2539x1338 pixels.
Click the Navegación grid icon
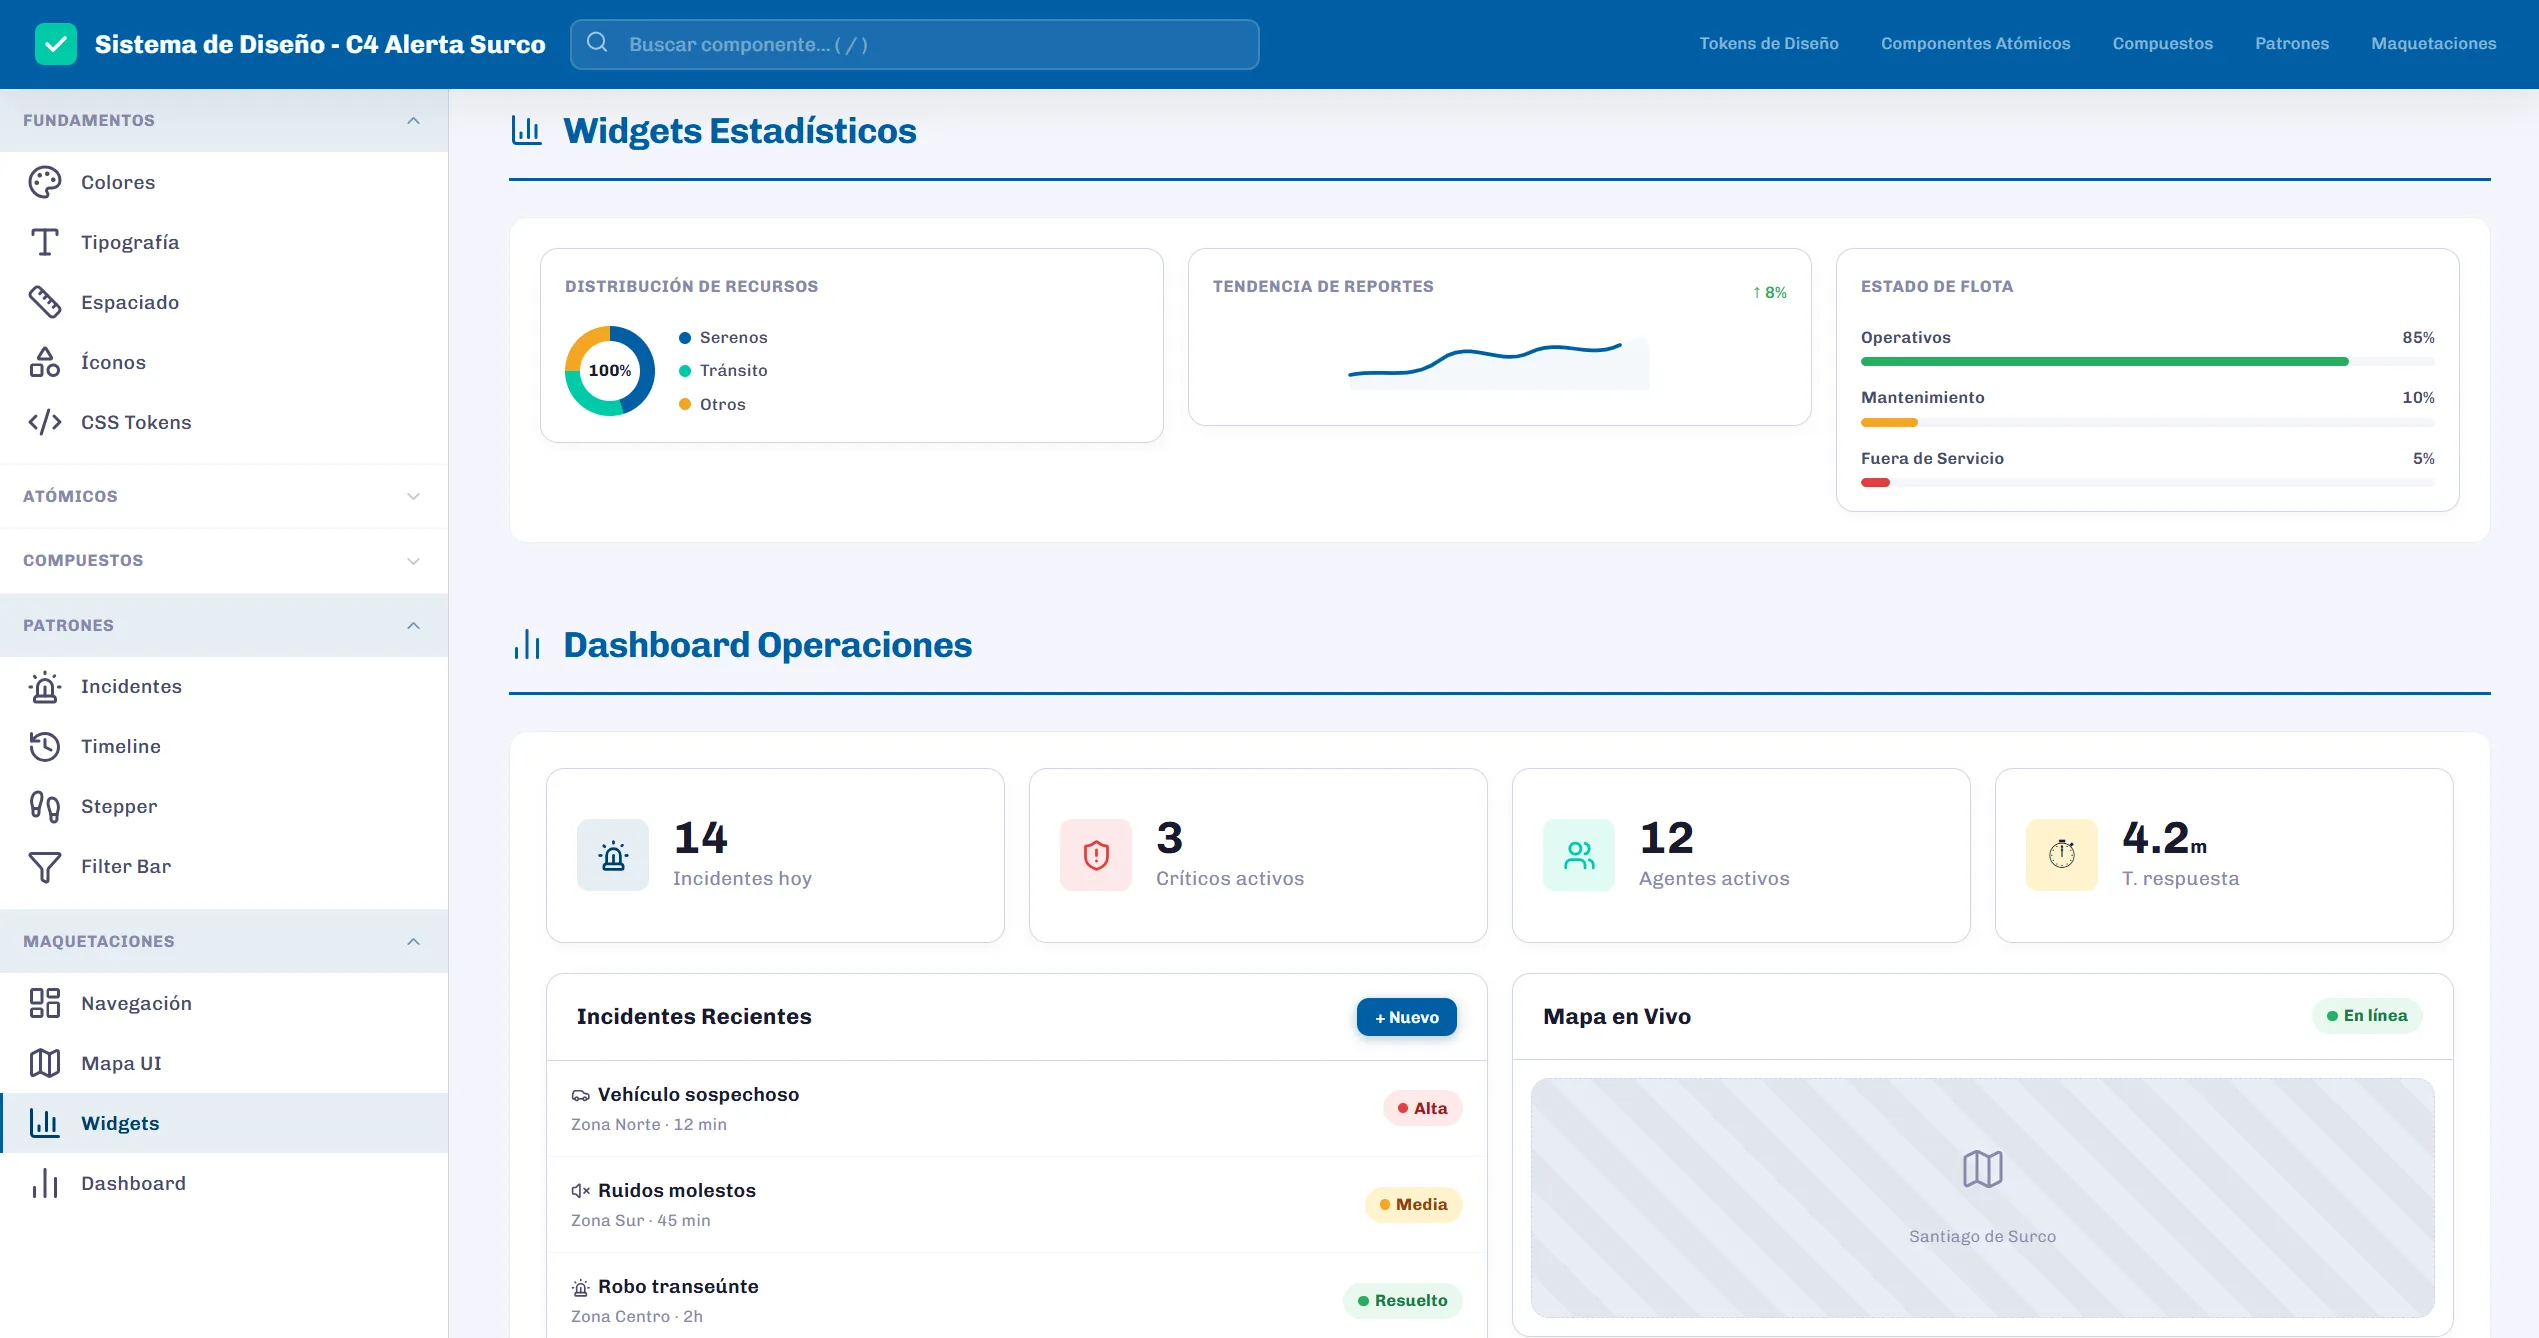[45, 1003]
